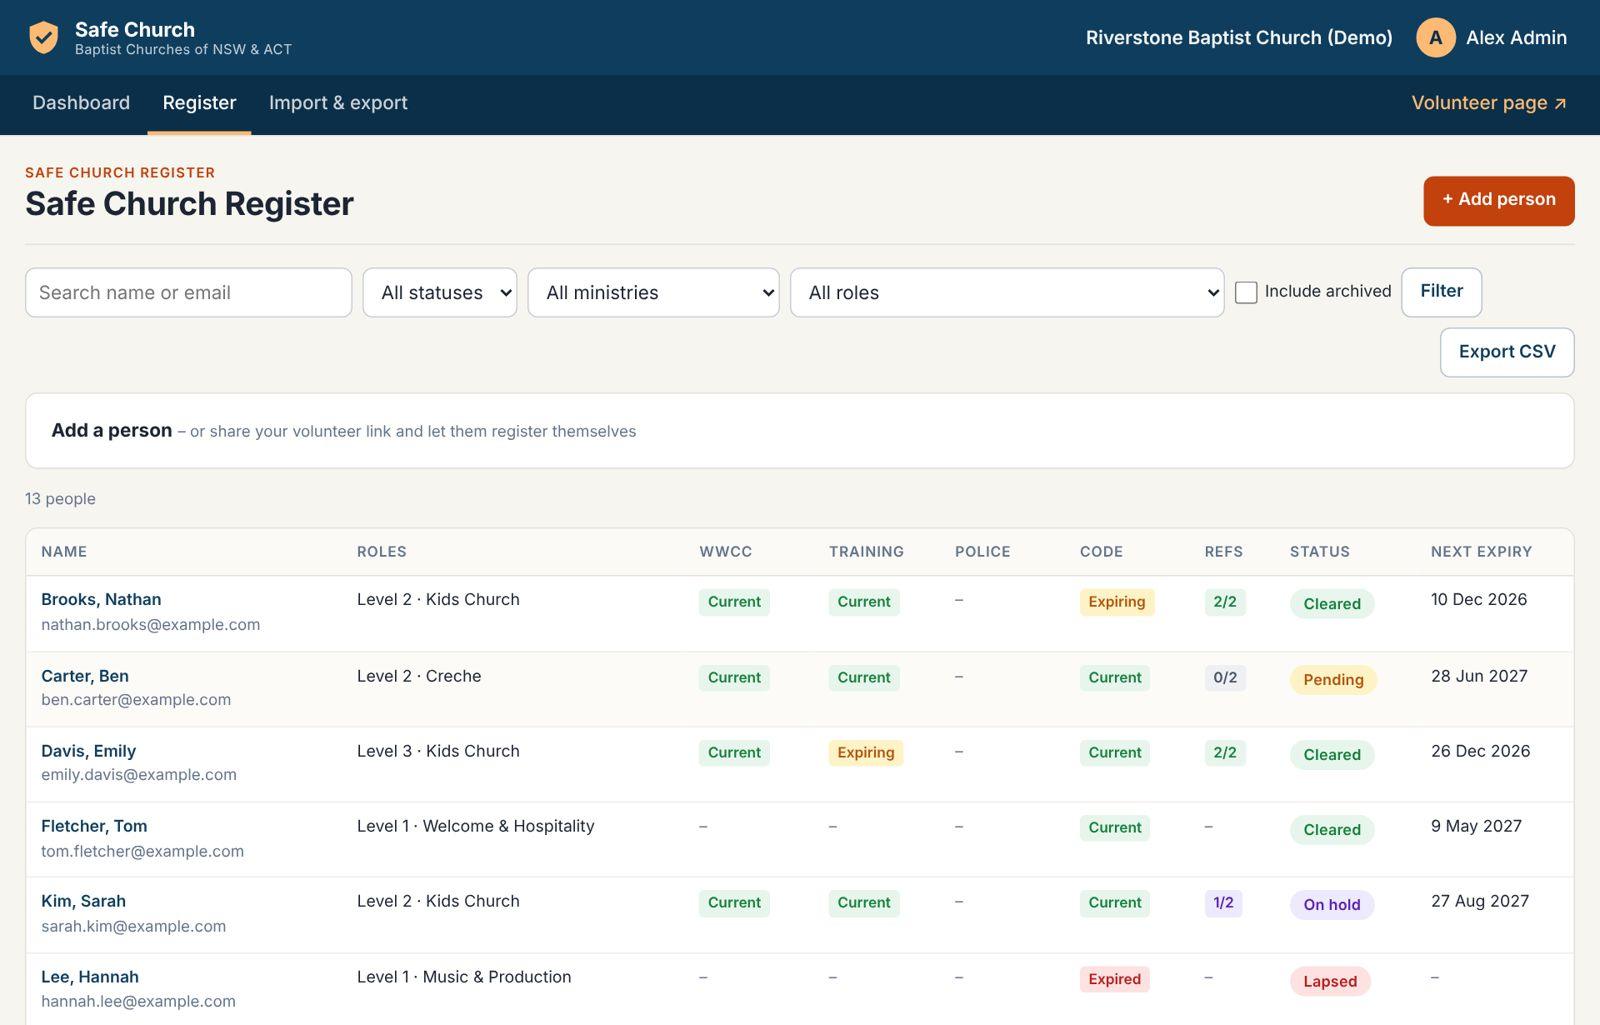1600x1025 pixels.
Task: Click the WWCC column header
Action: [x=725, y=552]
